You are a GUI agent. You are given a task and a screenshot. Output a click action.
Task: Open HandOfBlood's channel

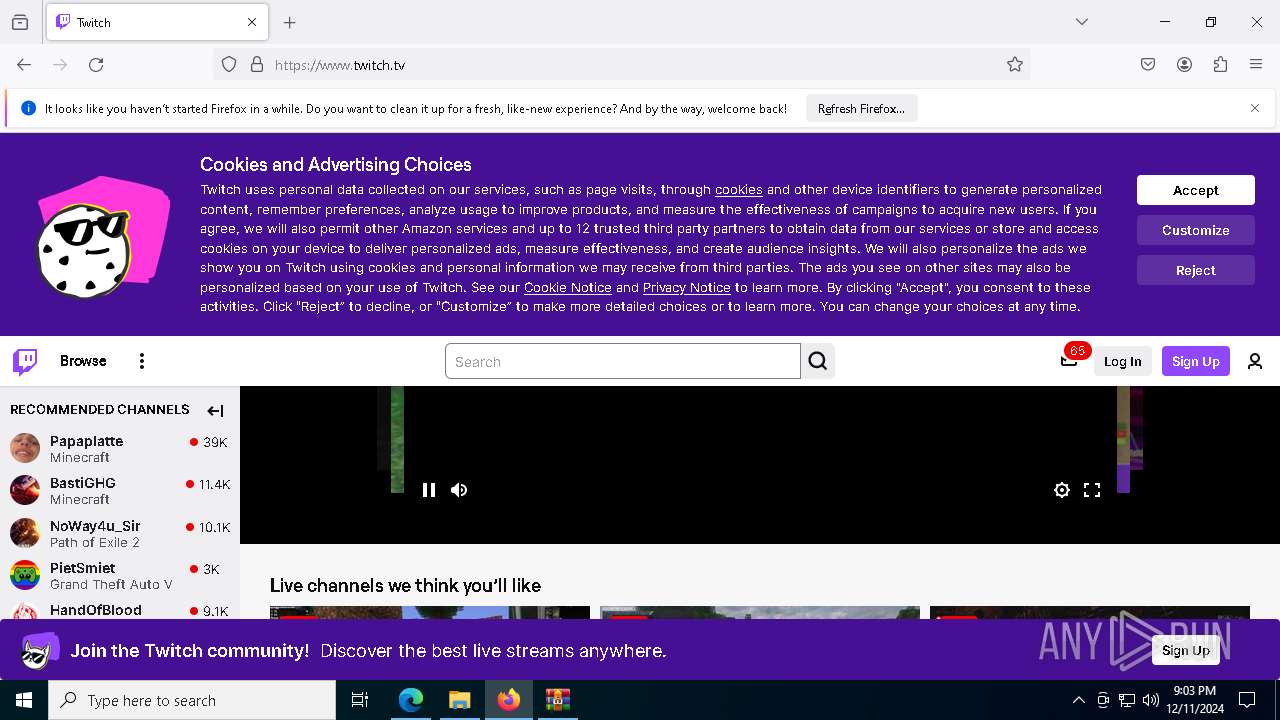pyautogui.click(x=120, y=610)
